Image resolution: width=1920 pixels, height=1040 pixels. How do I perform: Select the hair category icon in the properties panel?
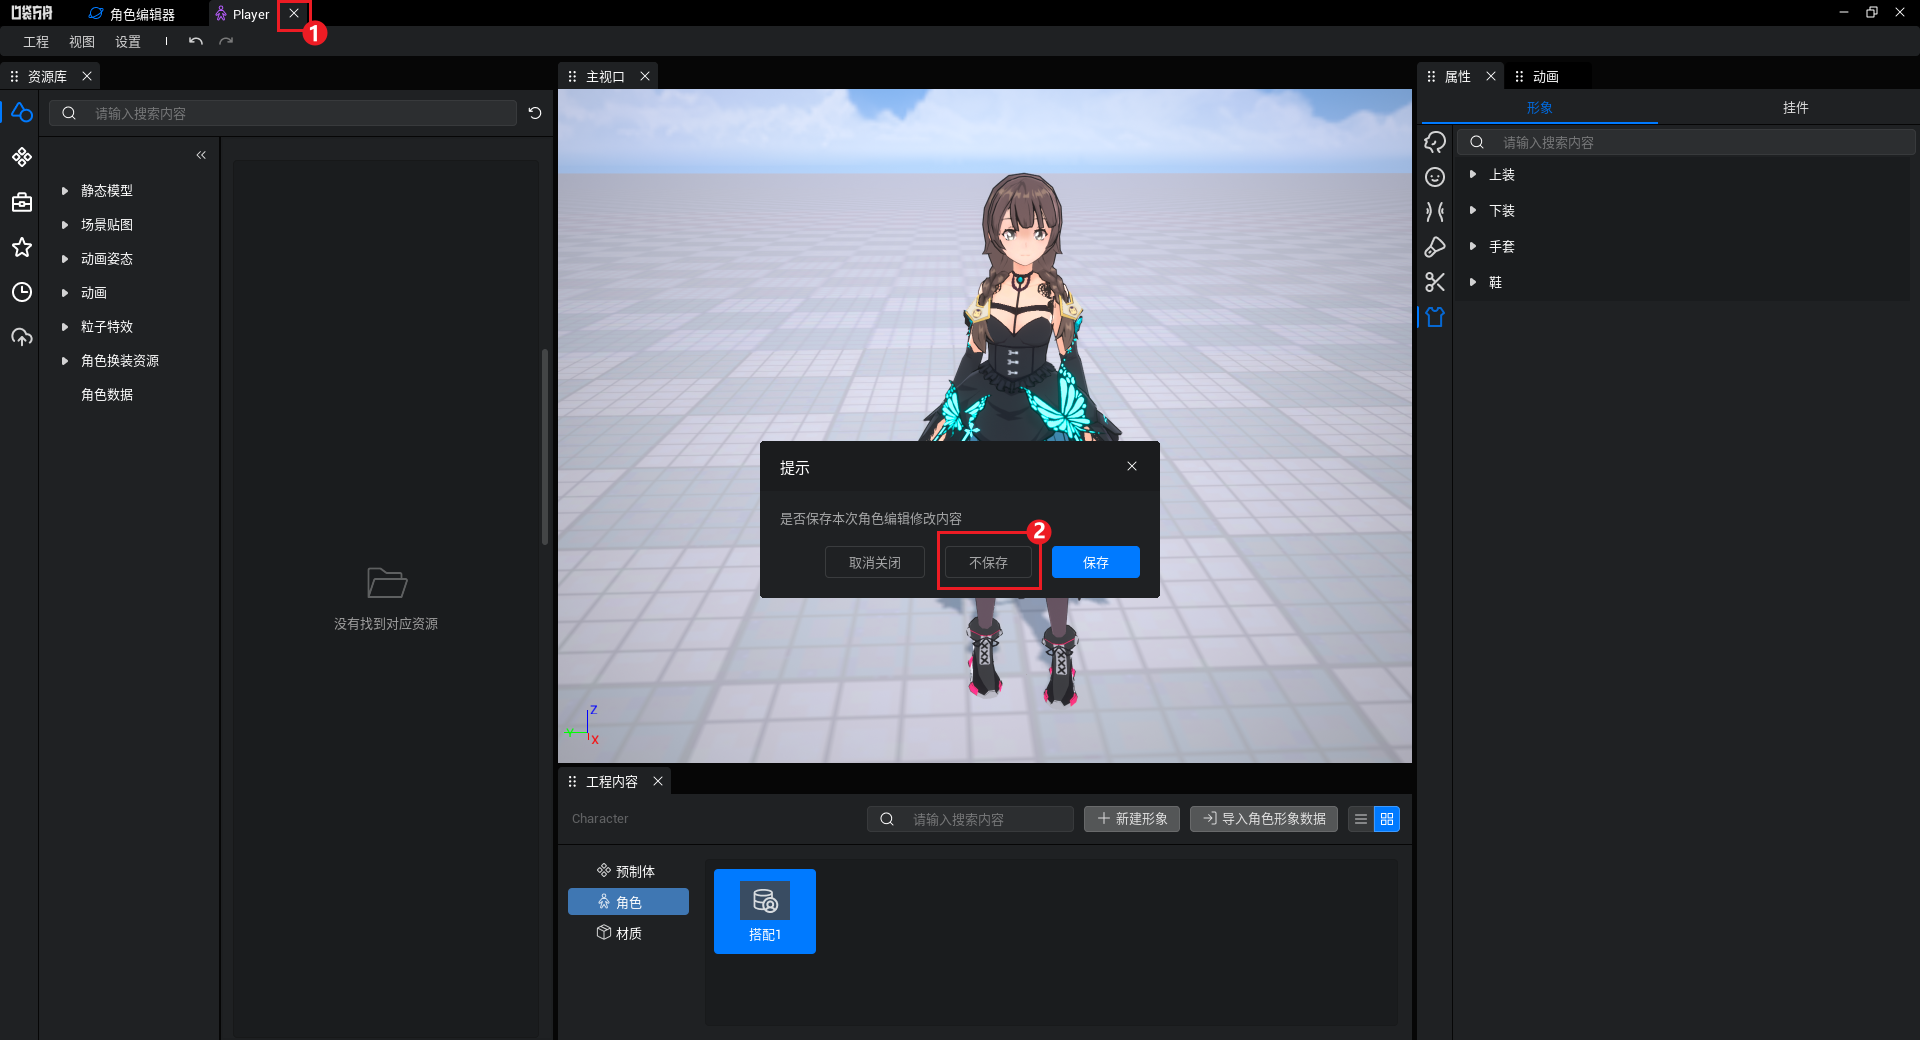(1435, 142)
